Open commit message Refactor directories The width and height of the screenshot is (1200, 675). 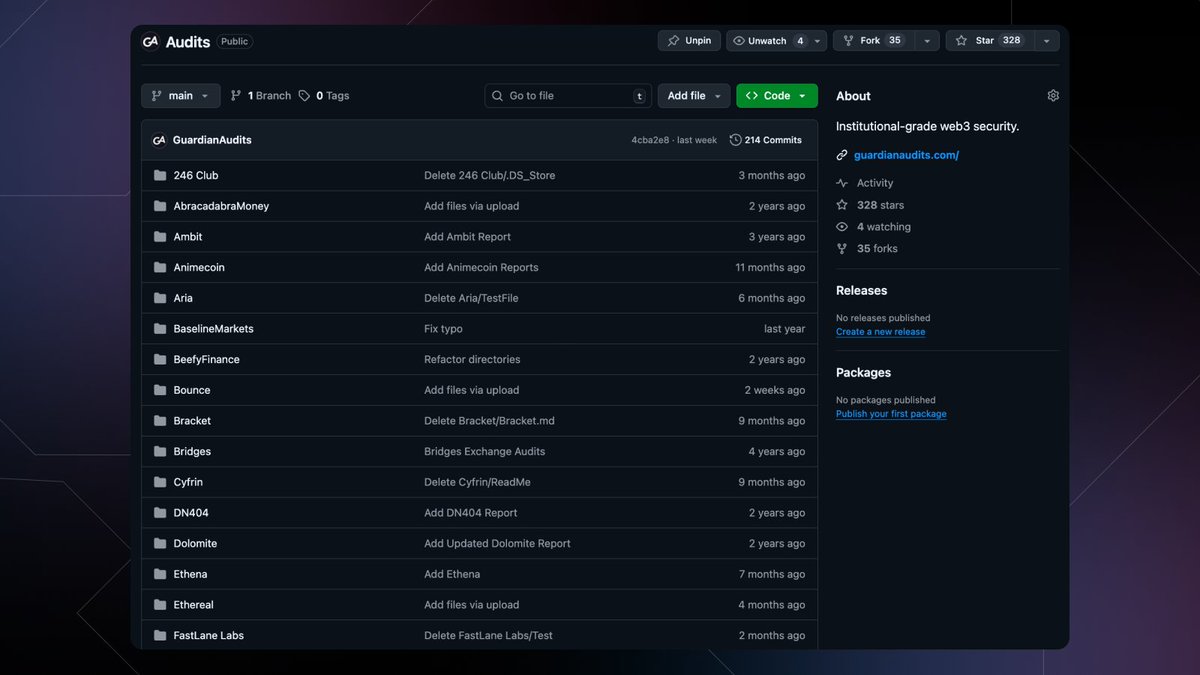(472, 359)
